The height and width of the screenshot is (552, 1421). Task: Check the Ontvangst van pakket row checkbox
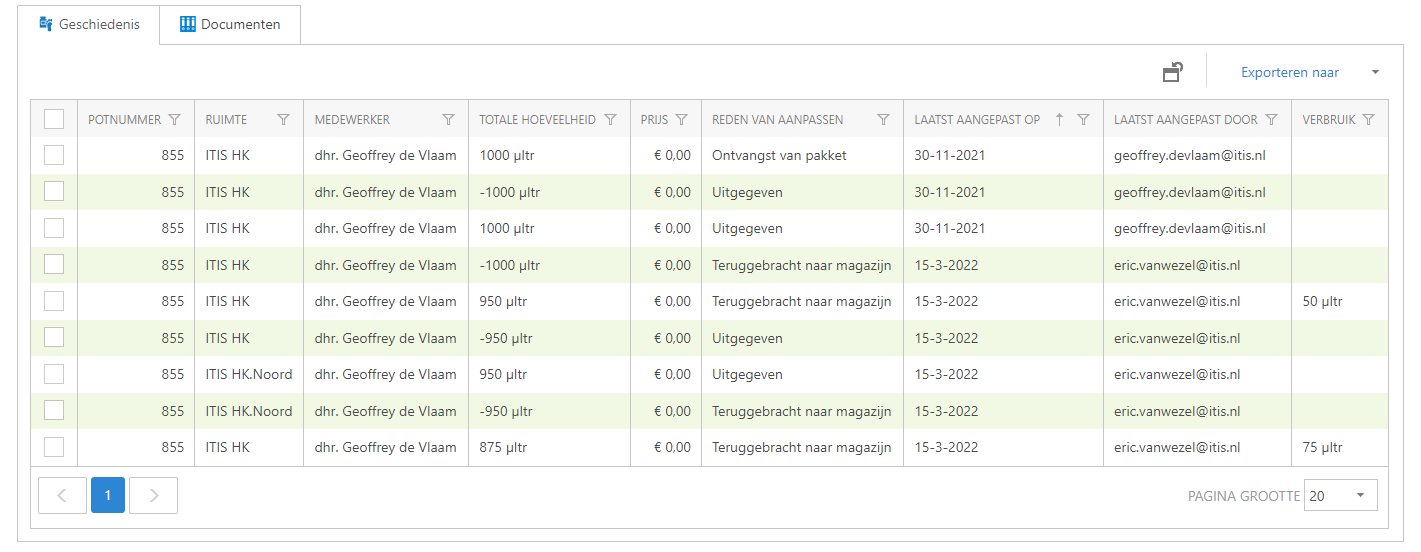(54, 155)
